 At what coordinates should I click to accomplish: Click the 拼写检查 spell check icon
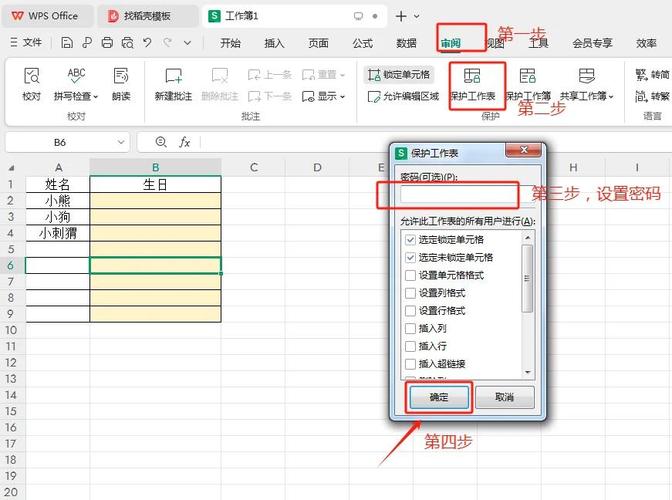click(x=76, y=76)
